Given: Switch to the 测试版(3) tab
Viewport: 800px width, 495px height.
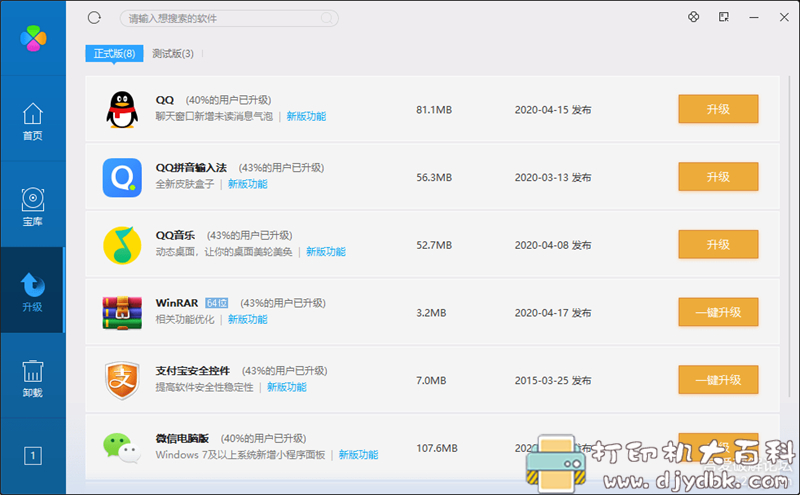Looking at the screenshot, I should click(173, 54).
